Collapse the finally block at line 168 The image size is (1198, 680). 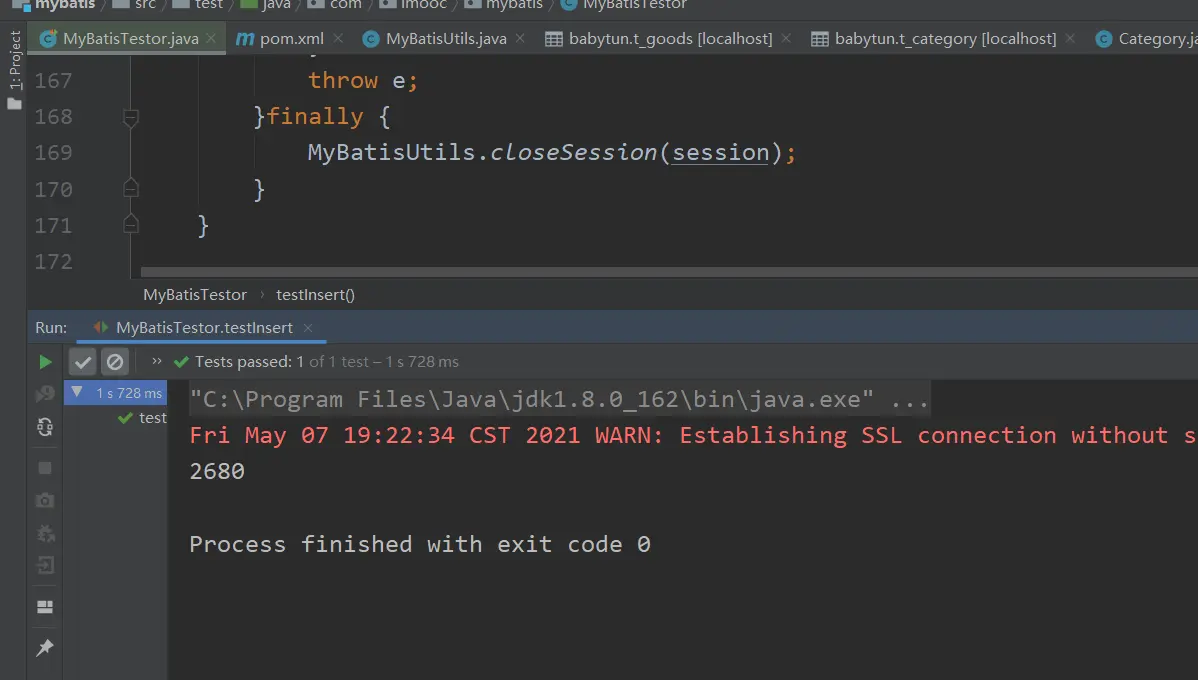coord(130,118)
